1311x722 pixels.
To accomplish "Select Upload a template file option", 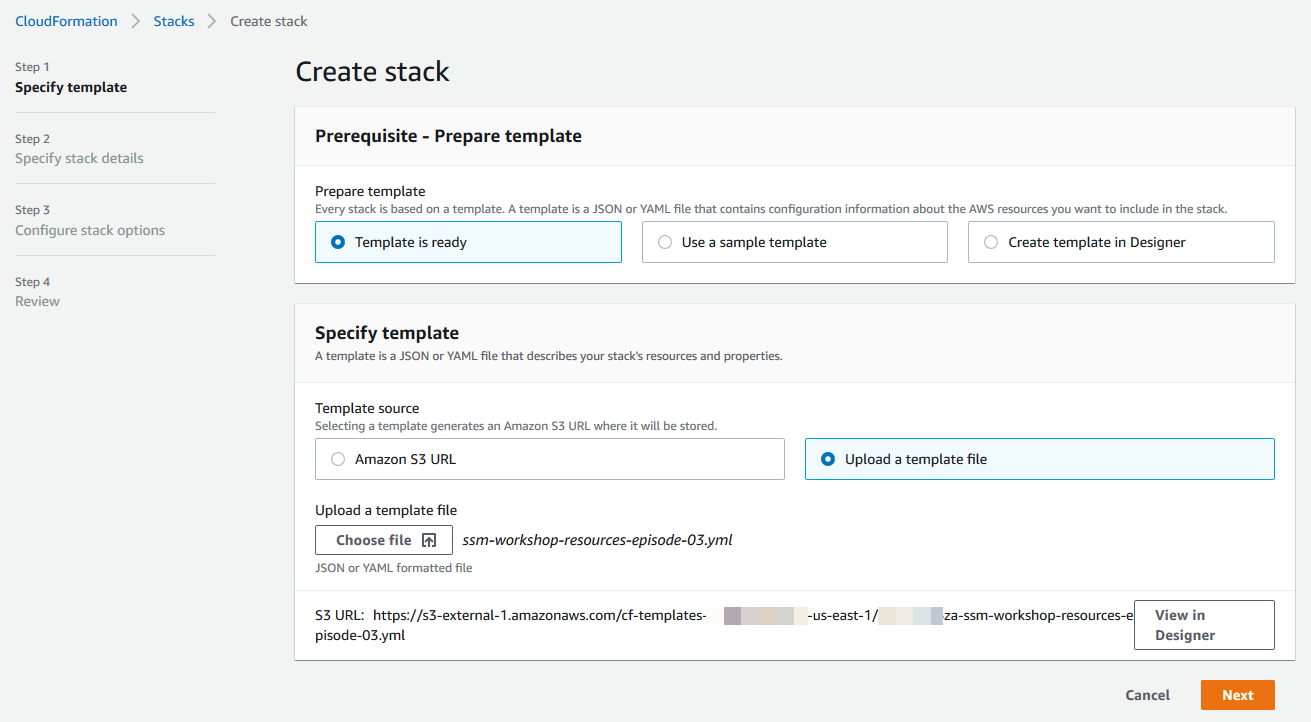I will point(1040,459).
